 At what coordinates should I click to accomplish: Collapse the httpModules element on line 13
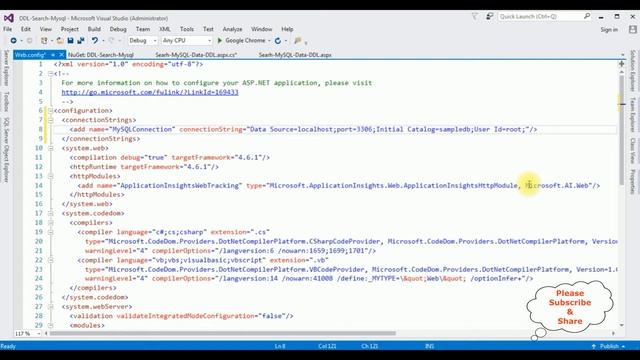click(50, 176)
